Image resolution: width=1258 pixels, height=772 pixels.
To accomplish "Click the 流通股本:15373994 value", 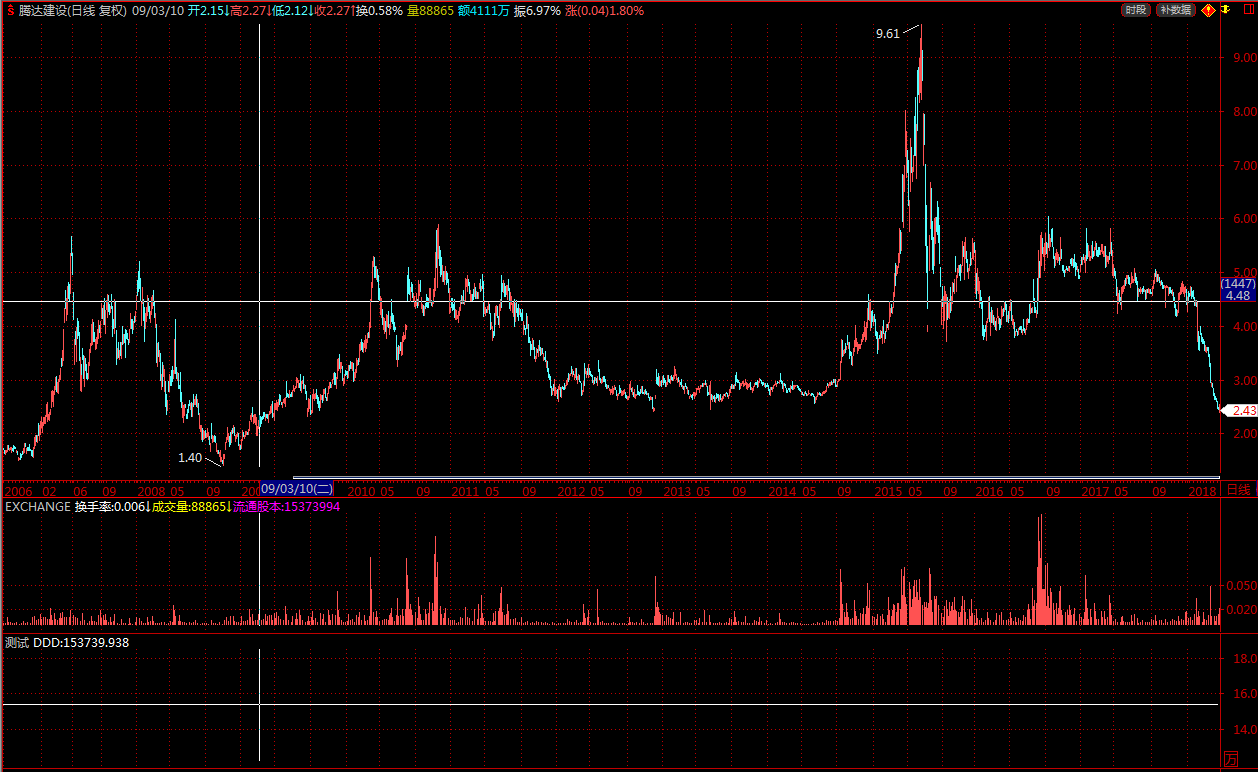I will click(287, 507).
